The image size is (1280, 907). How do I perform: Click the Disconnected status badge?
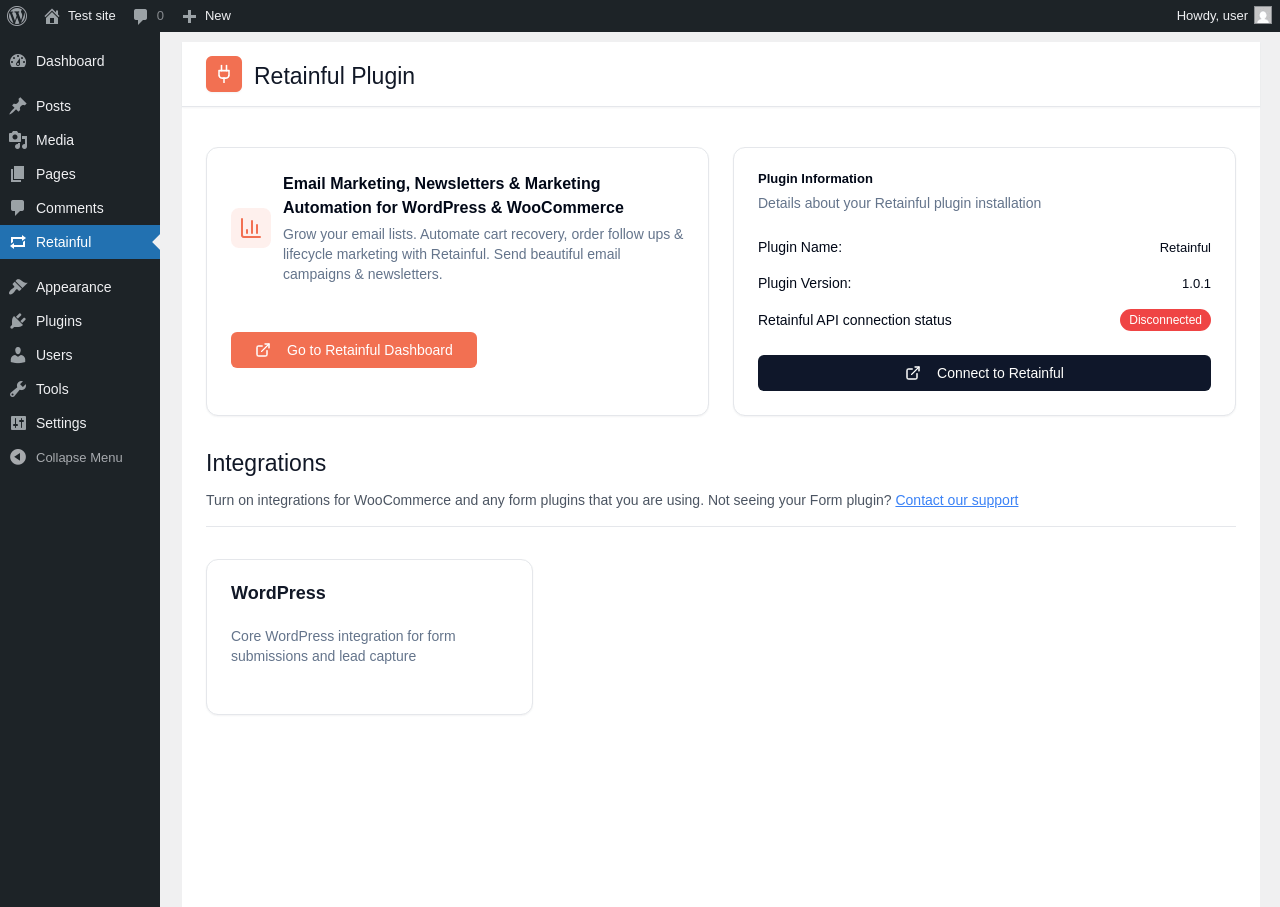pos(1165,320)
